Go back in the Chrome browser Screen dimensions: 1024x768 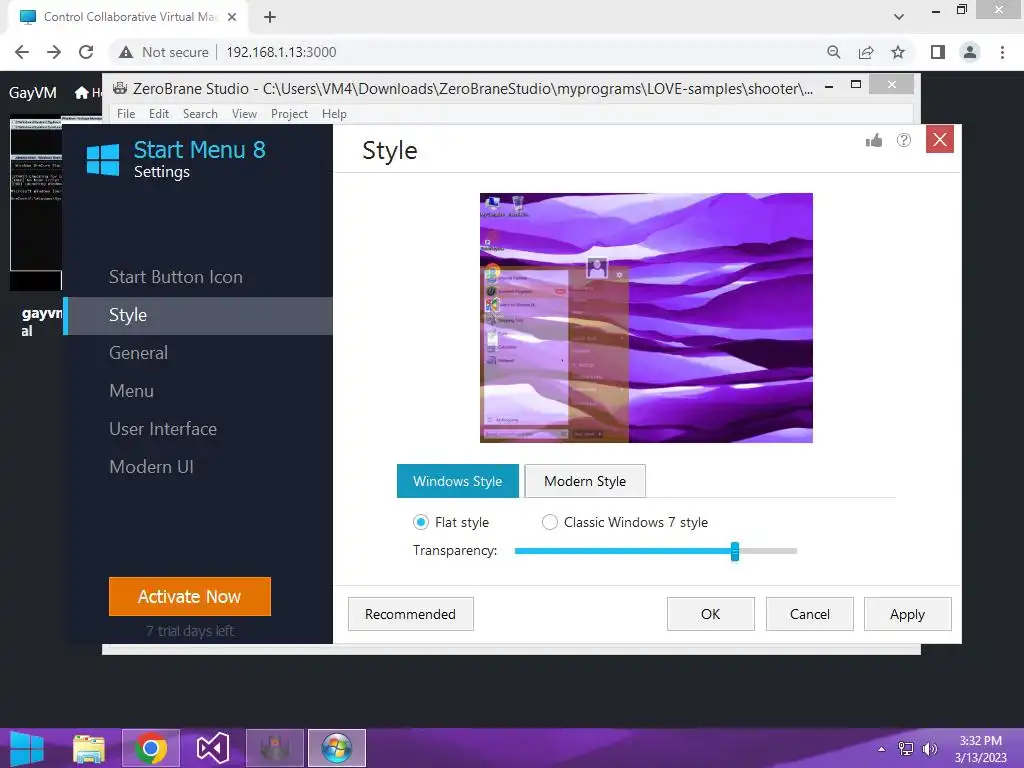[x=22, y=52]
